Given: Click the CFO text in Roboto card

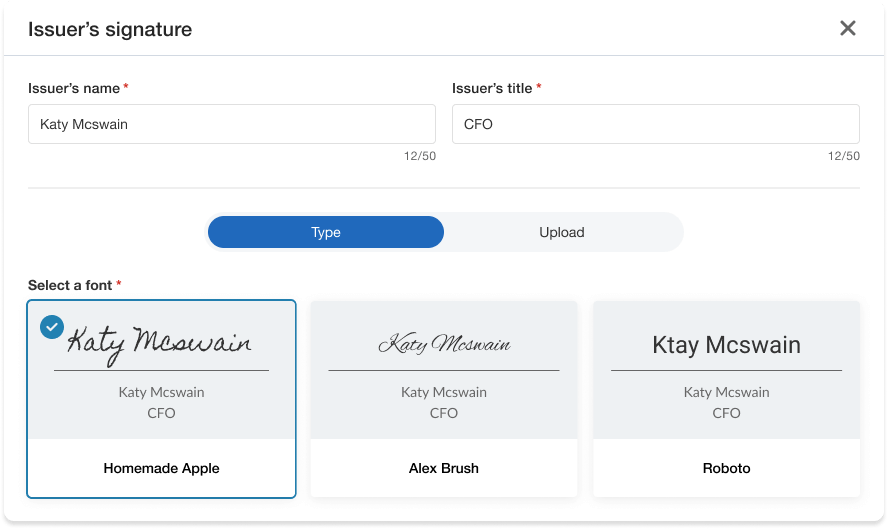Looking at the screenshot, I should [x=726, y=413].
